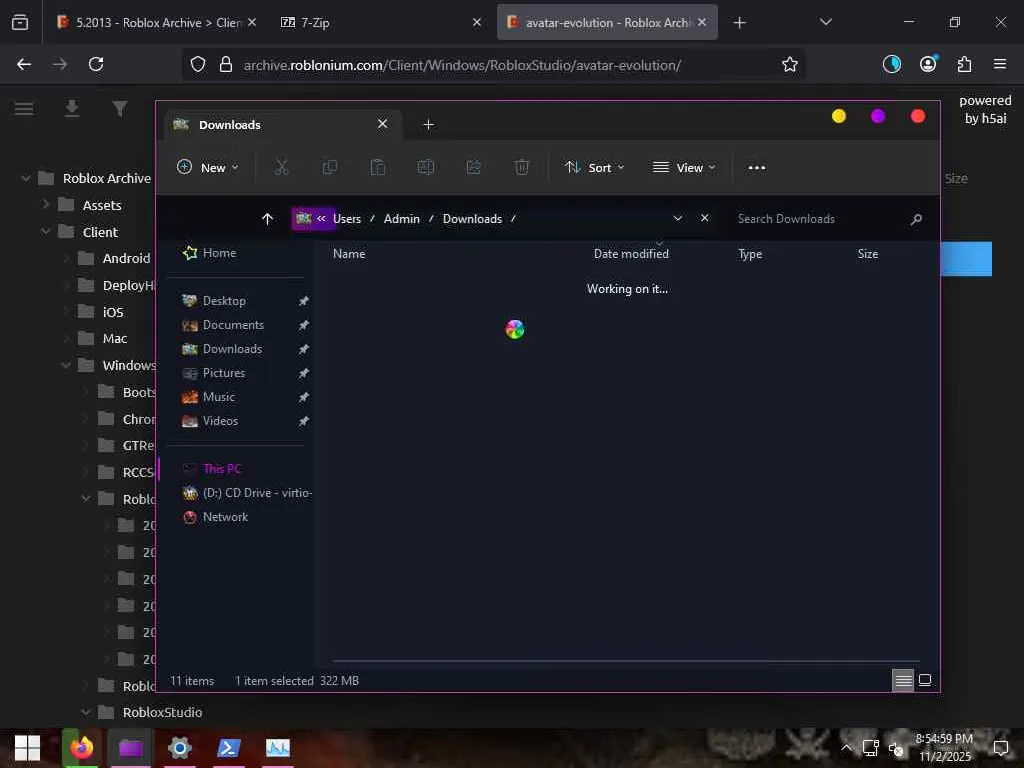Open the Sort dropdown in Explorer
Image resolution: width=1024 pixels, height=768 pixels.
[594, 168]
